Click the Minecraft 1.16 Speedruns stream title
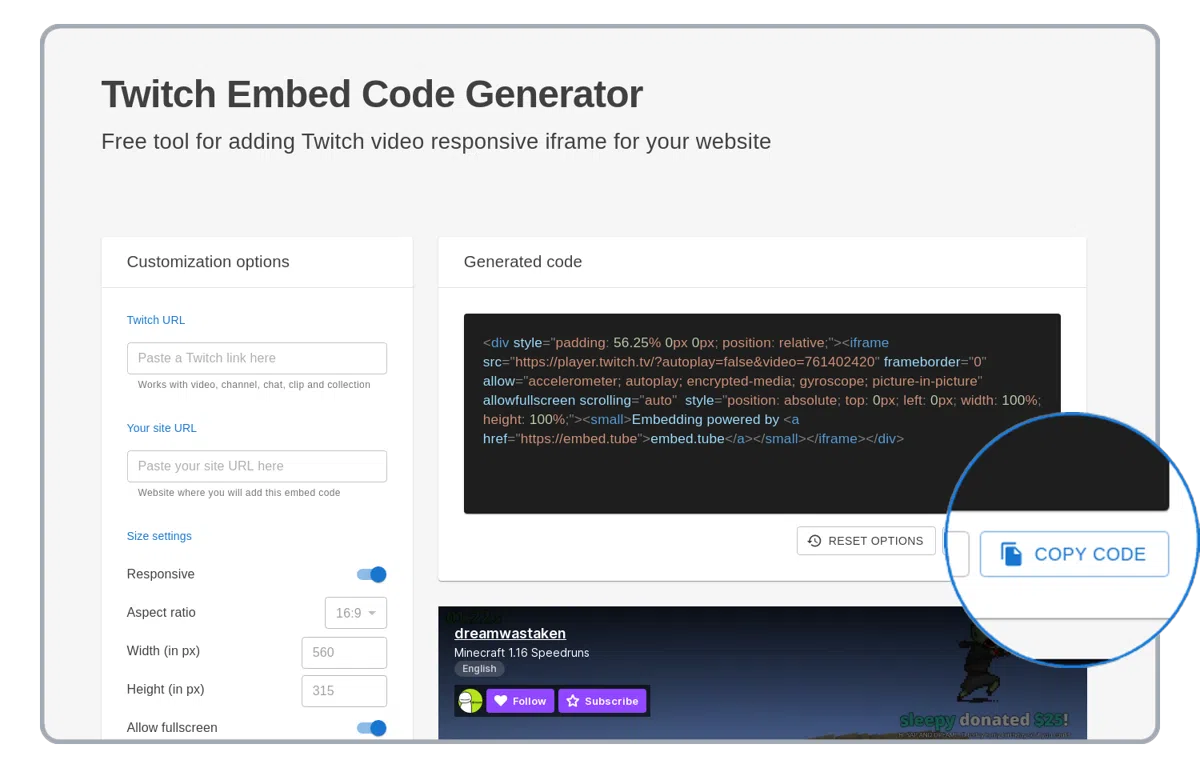This screenshot has width=1200, height=768. 521,653
